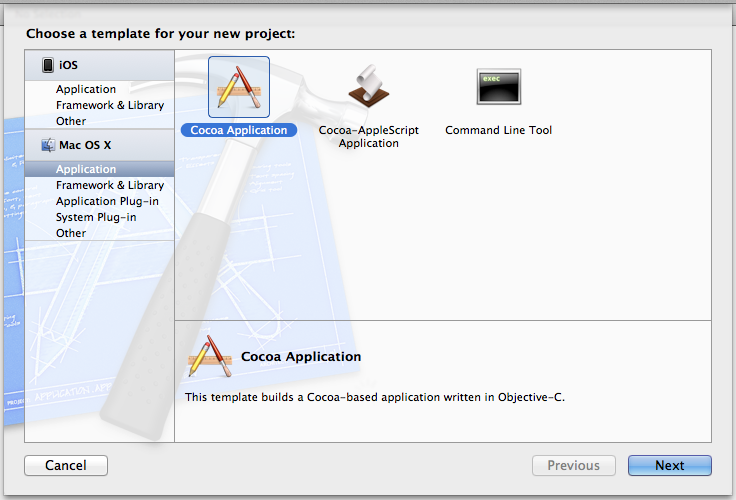The image size is (736, 500).
Task: Click the template description sentence about Objective-C
Action: (x=375, y=397)
